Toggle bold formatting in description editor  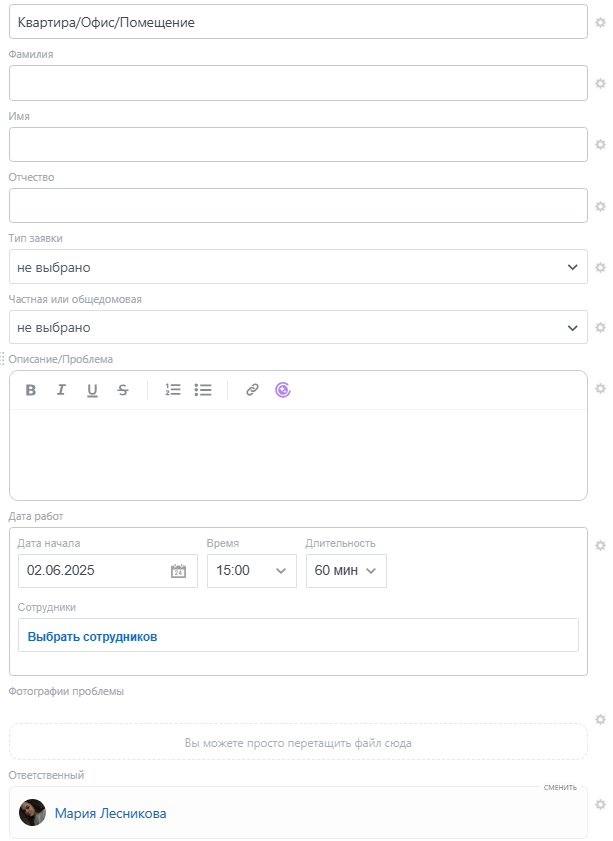(x=31, y=390)
